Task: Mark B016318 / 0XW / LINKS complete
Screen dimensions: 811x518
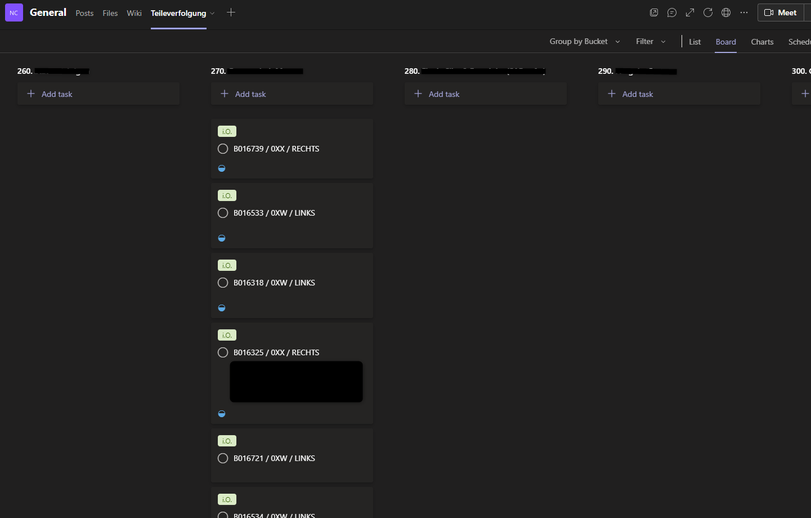Action: (222, 283)
